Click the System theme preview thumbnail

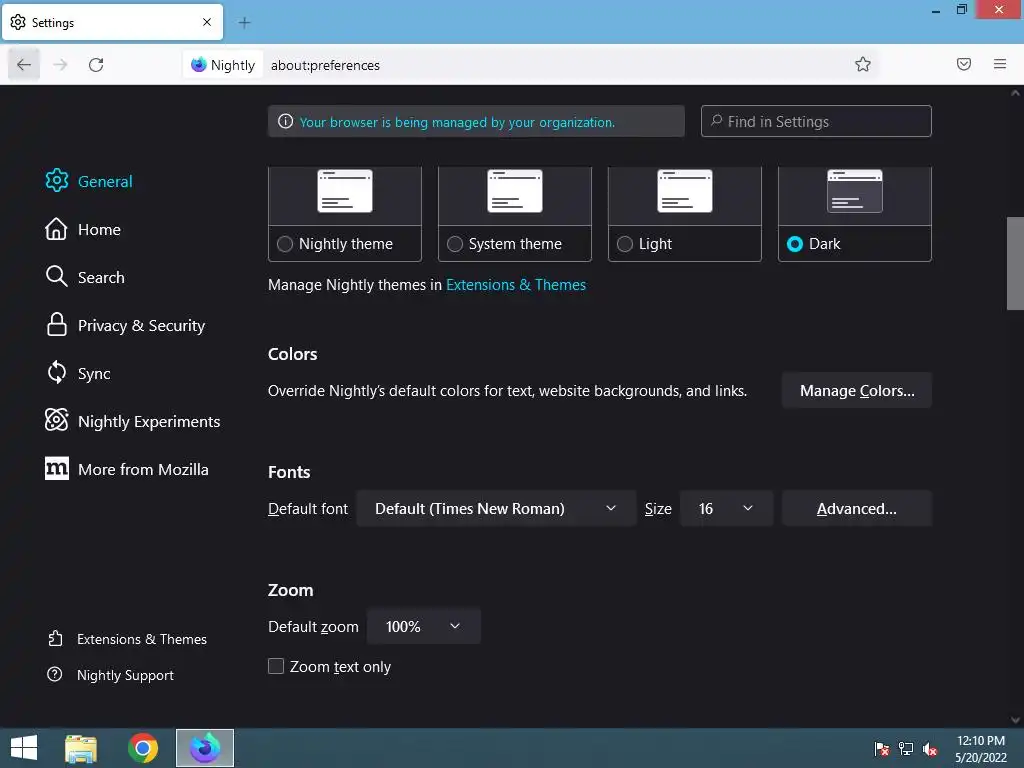(x=515, y=191)
